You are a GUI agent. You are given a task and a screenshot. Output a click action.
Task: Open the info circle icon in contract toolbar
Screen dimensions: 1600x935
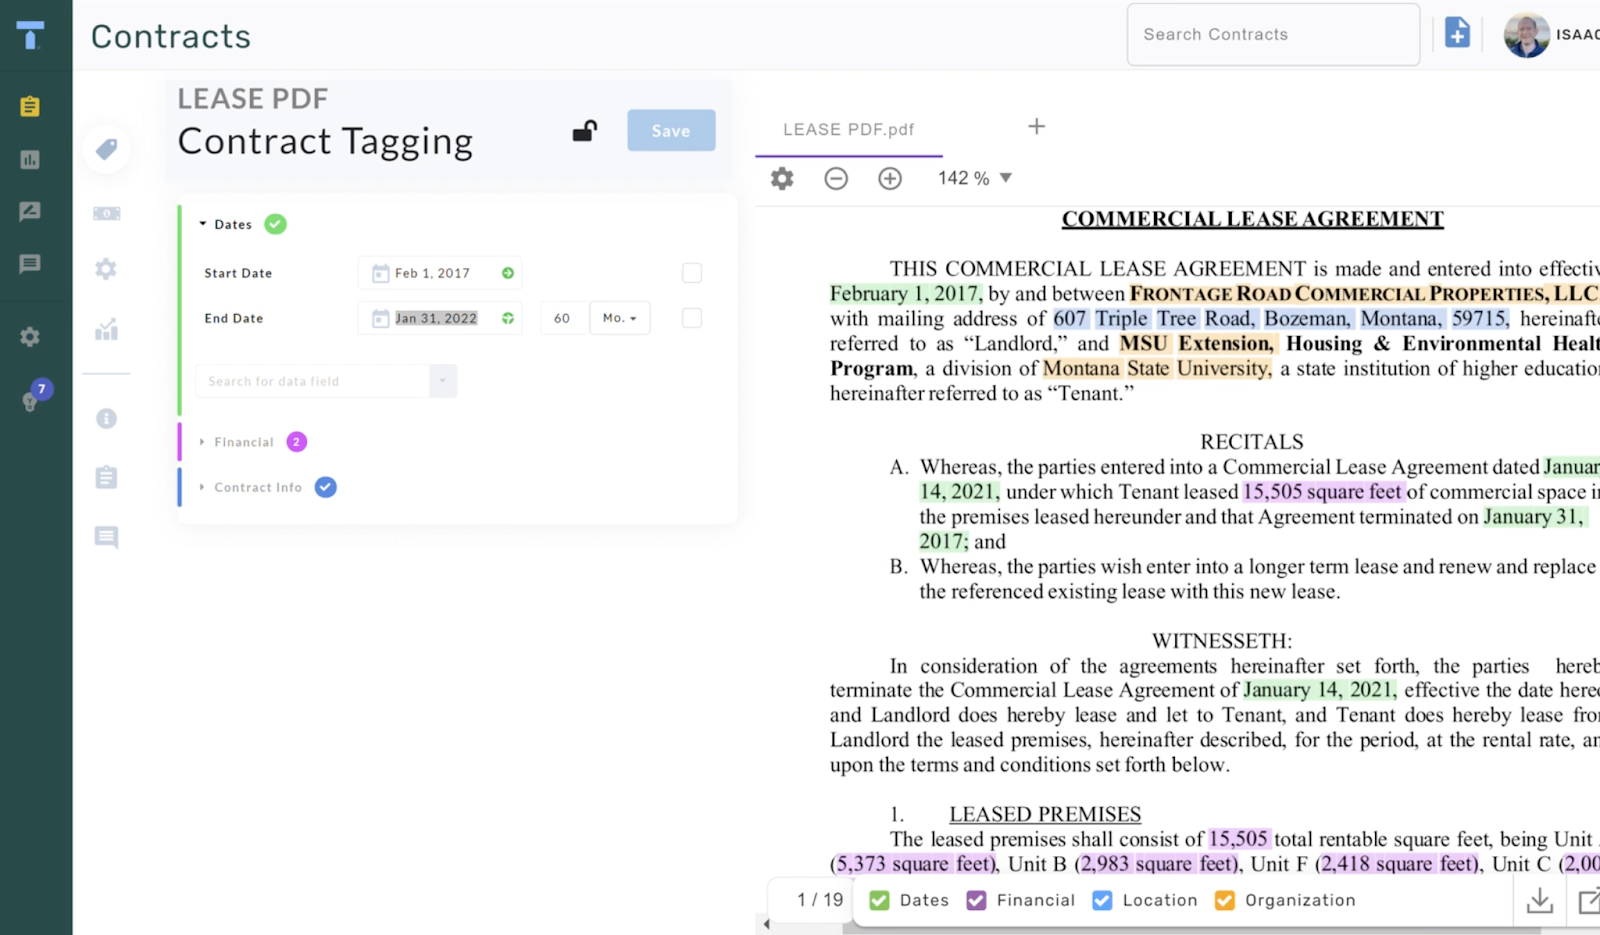click(106, 418)
